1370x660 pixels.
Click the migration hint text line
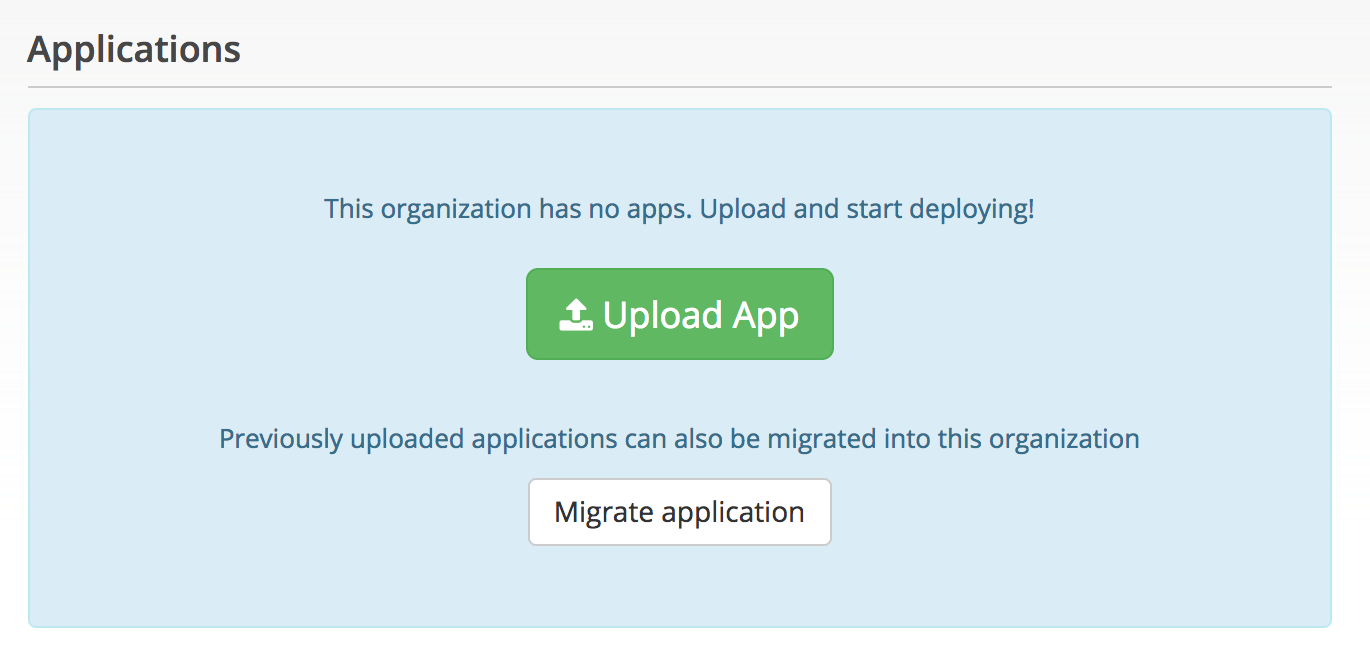coord(679,437)
